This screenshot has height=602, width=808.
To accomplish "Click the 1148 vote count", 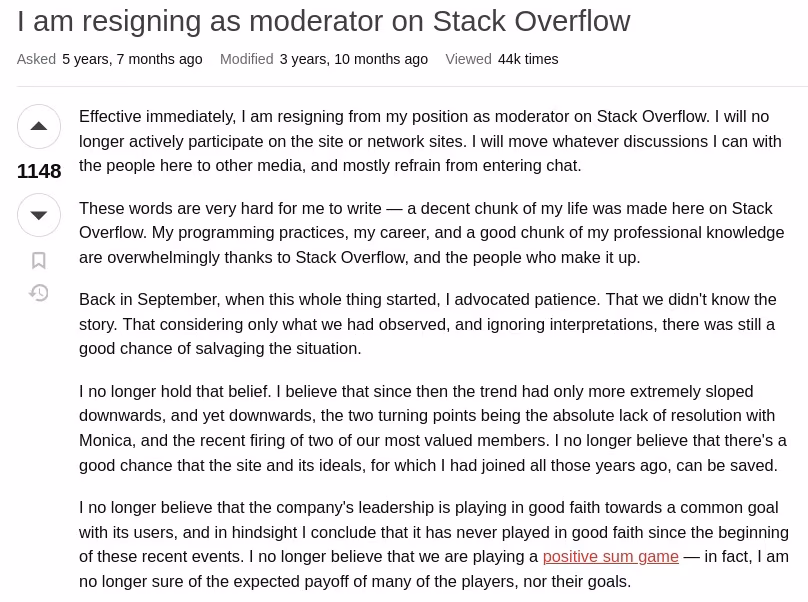I will point(39,171).
